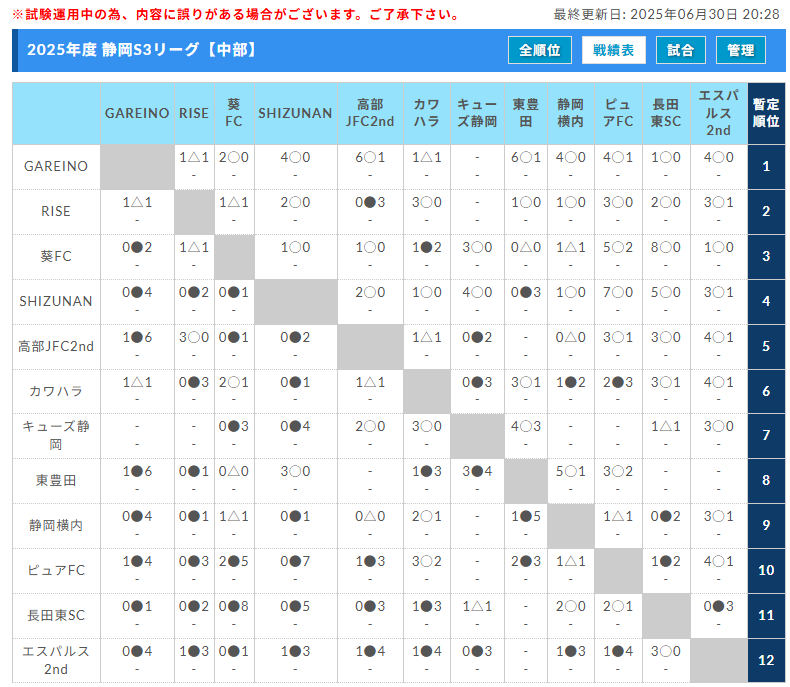This screenshot has width=790, height=687.
Task: Select the キューズ静岡 row label
Action: click(x=56, y=436)
